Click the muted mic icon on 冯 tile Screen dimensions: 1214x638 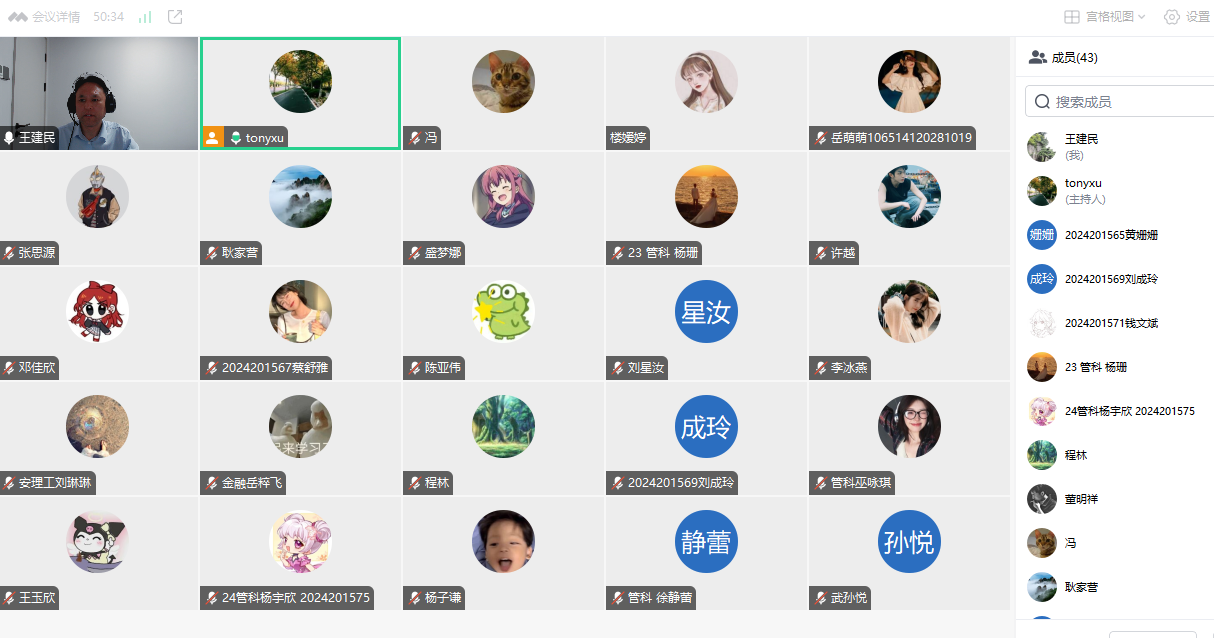pos(414,138)
